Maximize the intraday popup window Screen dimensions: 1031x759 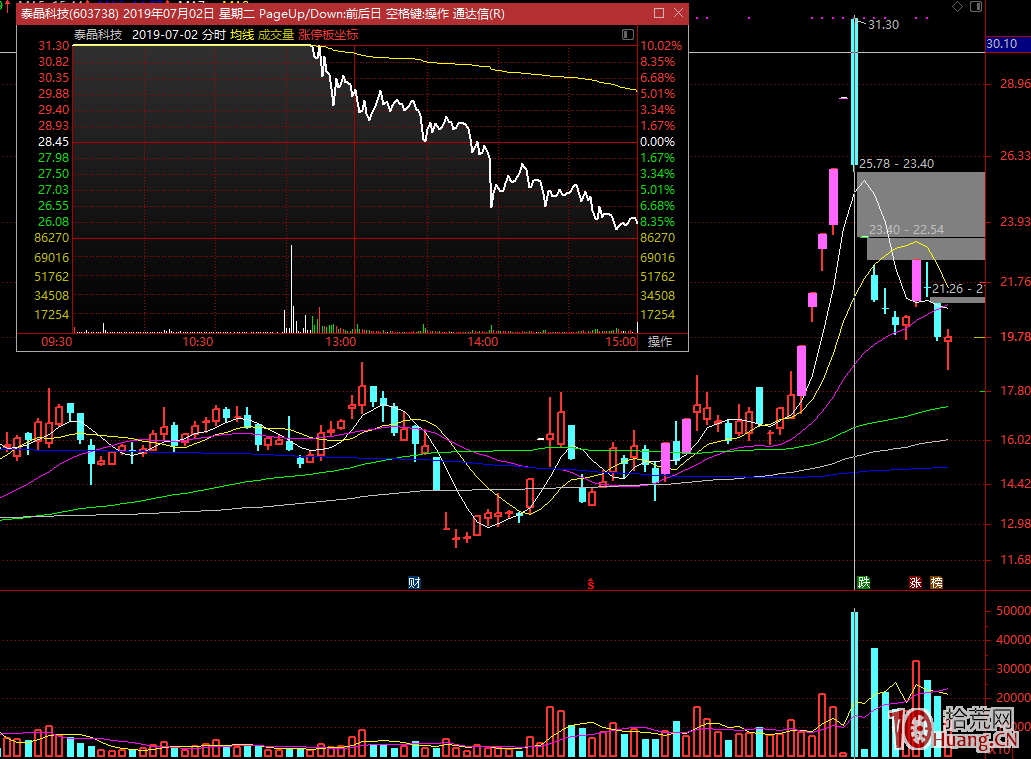tap(658, 14)
